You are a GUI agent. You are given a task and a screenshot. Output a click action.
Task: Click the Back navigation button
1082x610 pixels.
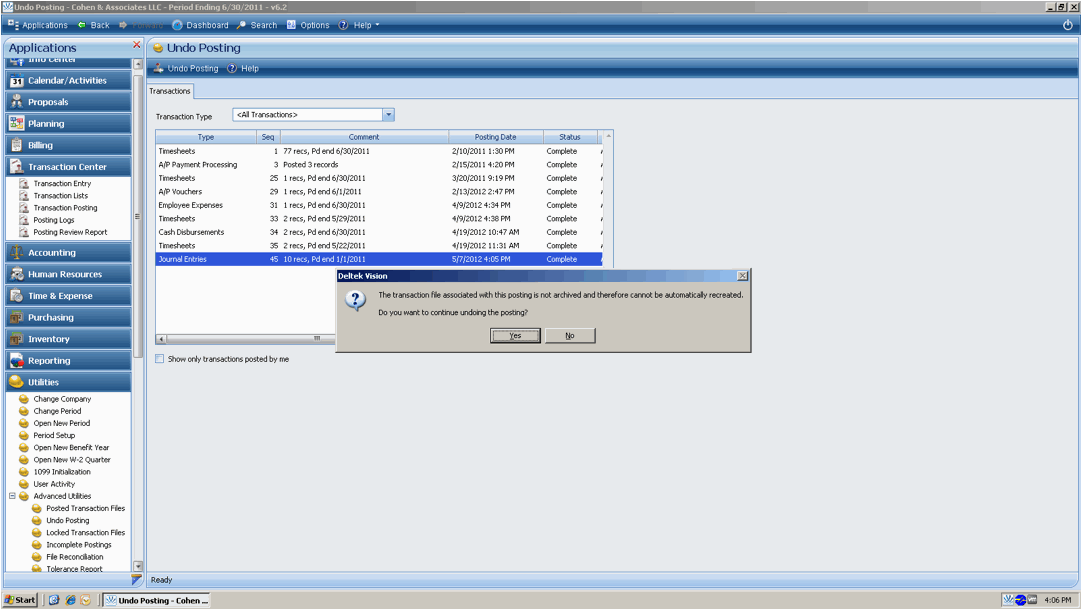pos(94,25)
